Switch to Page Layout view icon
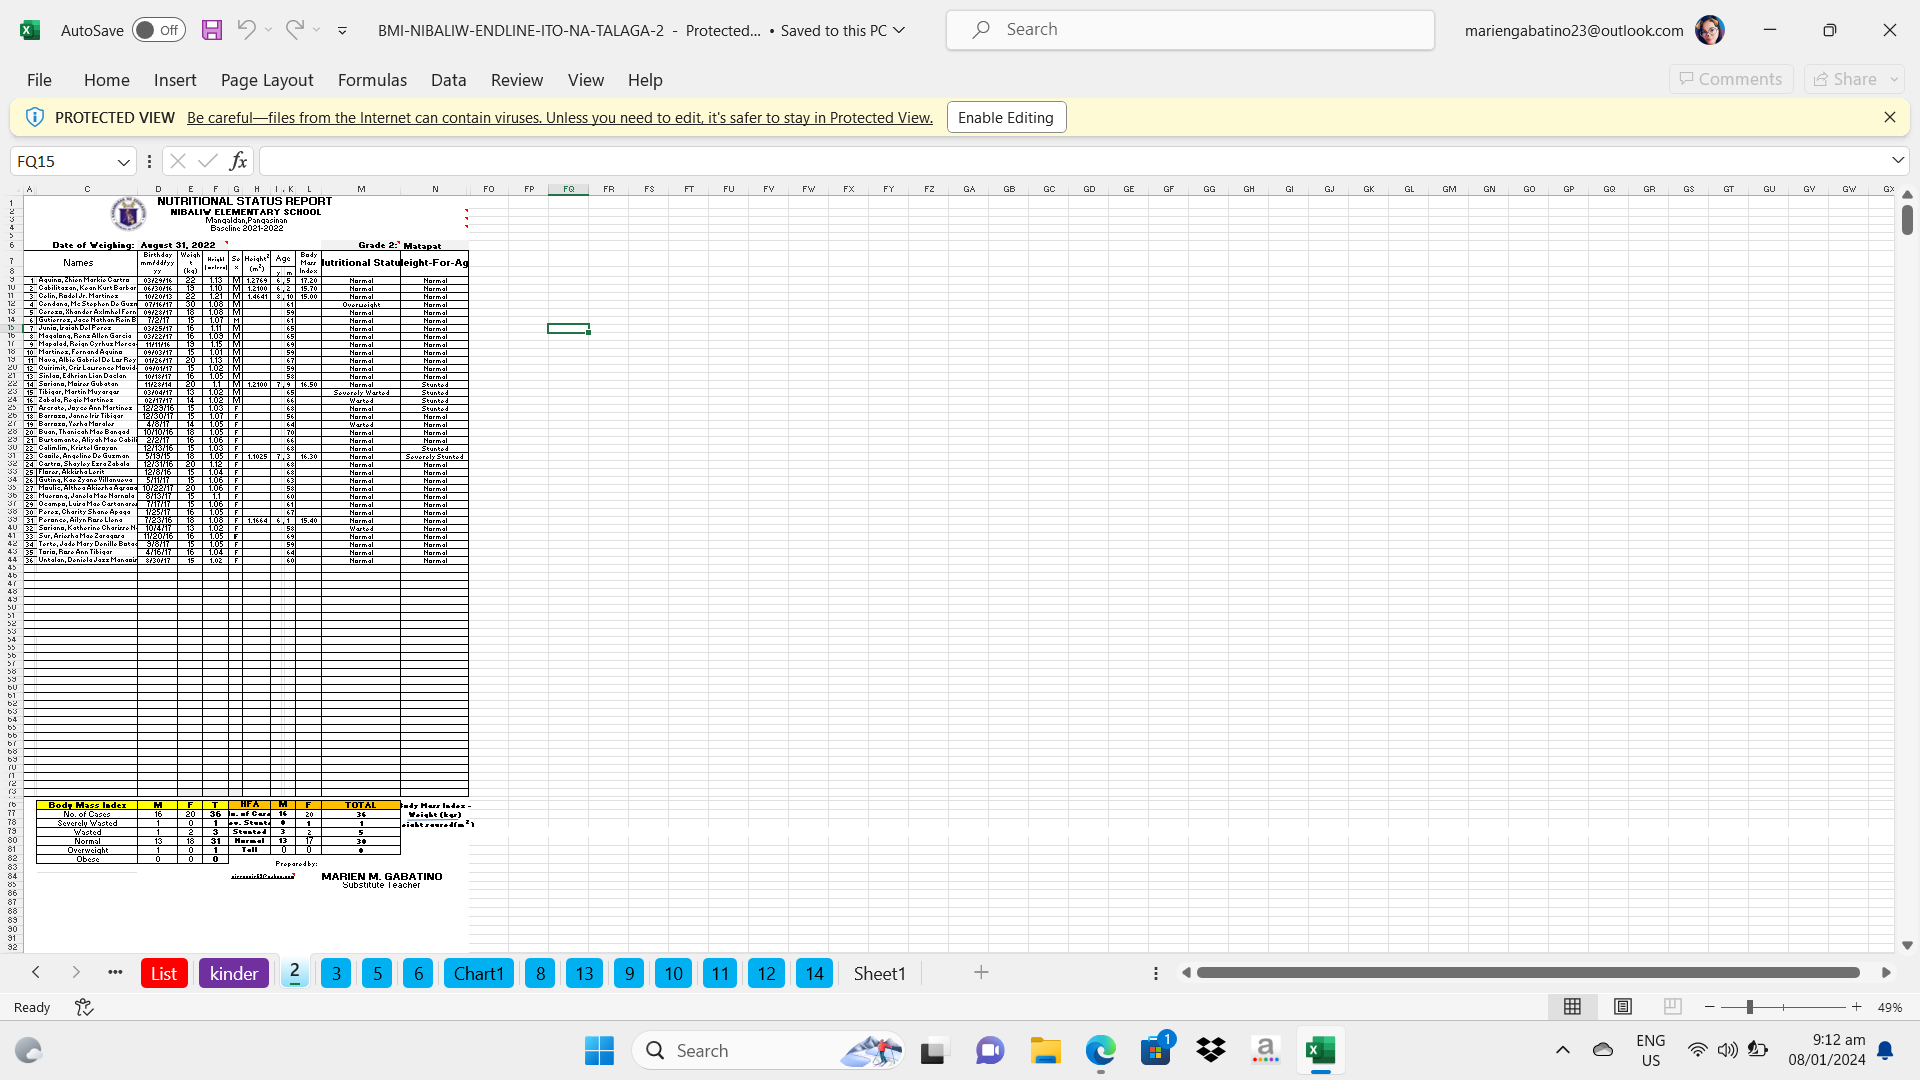 (1623, 1007)
